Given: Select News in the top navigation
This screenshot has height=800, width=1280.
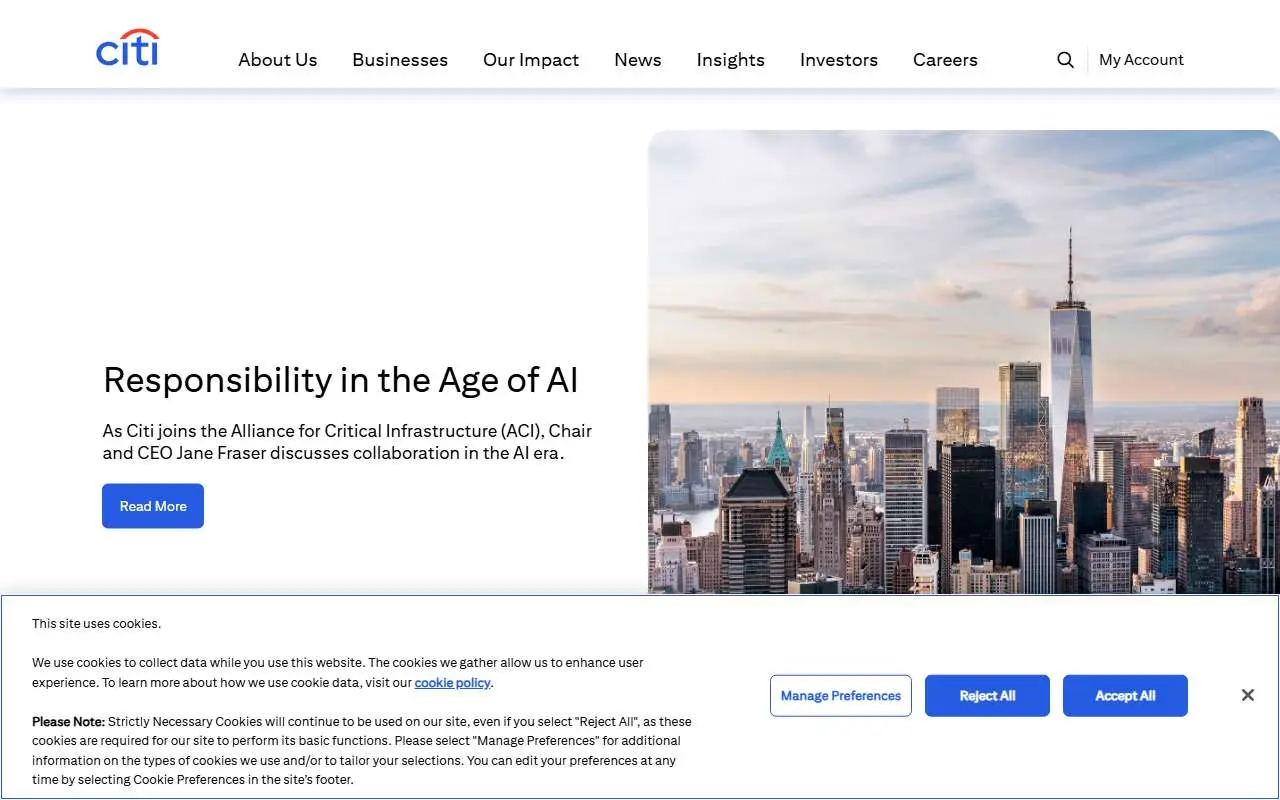Looking at the screenshot, I should coord(638,60).
